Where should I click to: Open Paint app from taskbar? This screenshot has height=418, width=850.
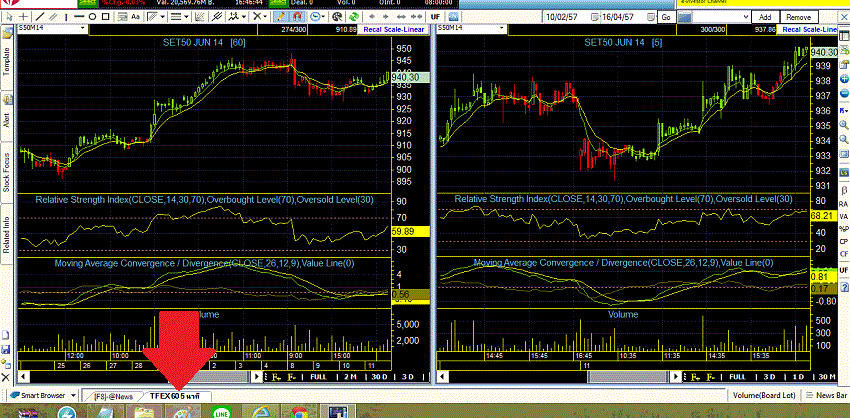point(182,413)
